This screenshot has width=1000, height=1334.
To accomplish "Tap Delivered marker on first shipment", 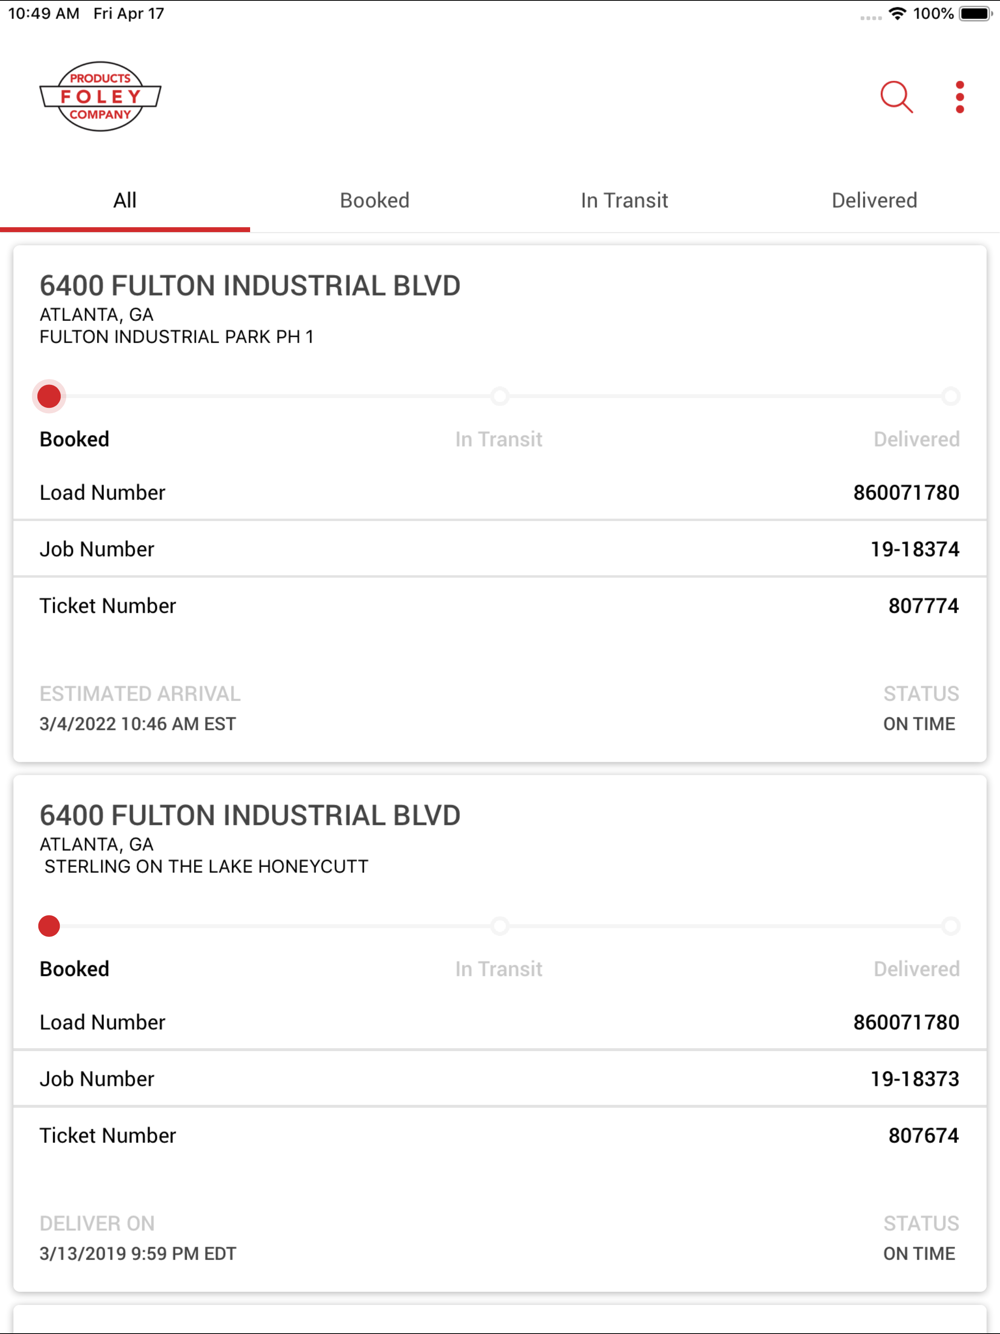I will pyautogui.click(x=951, y=396).
